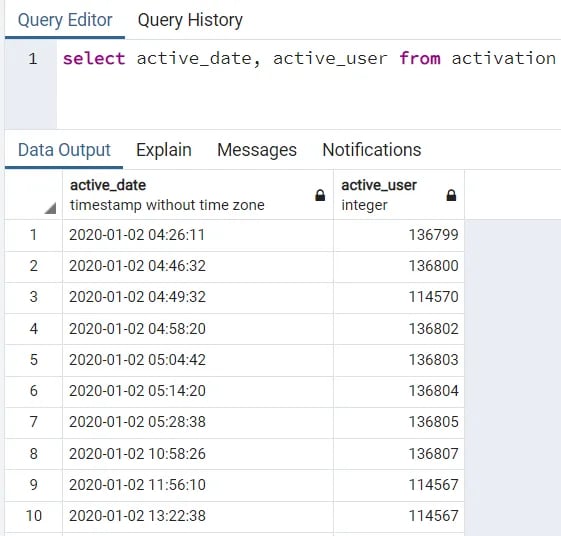Click the lock icon in active_date column
The width and height of the screenshot is (561, 536).
[x=320, y=195]
